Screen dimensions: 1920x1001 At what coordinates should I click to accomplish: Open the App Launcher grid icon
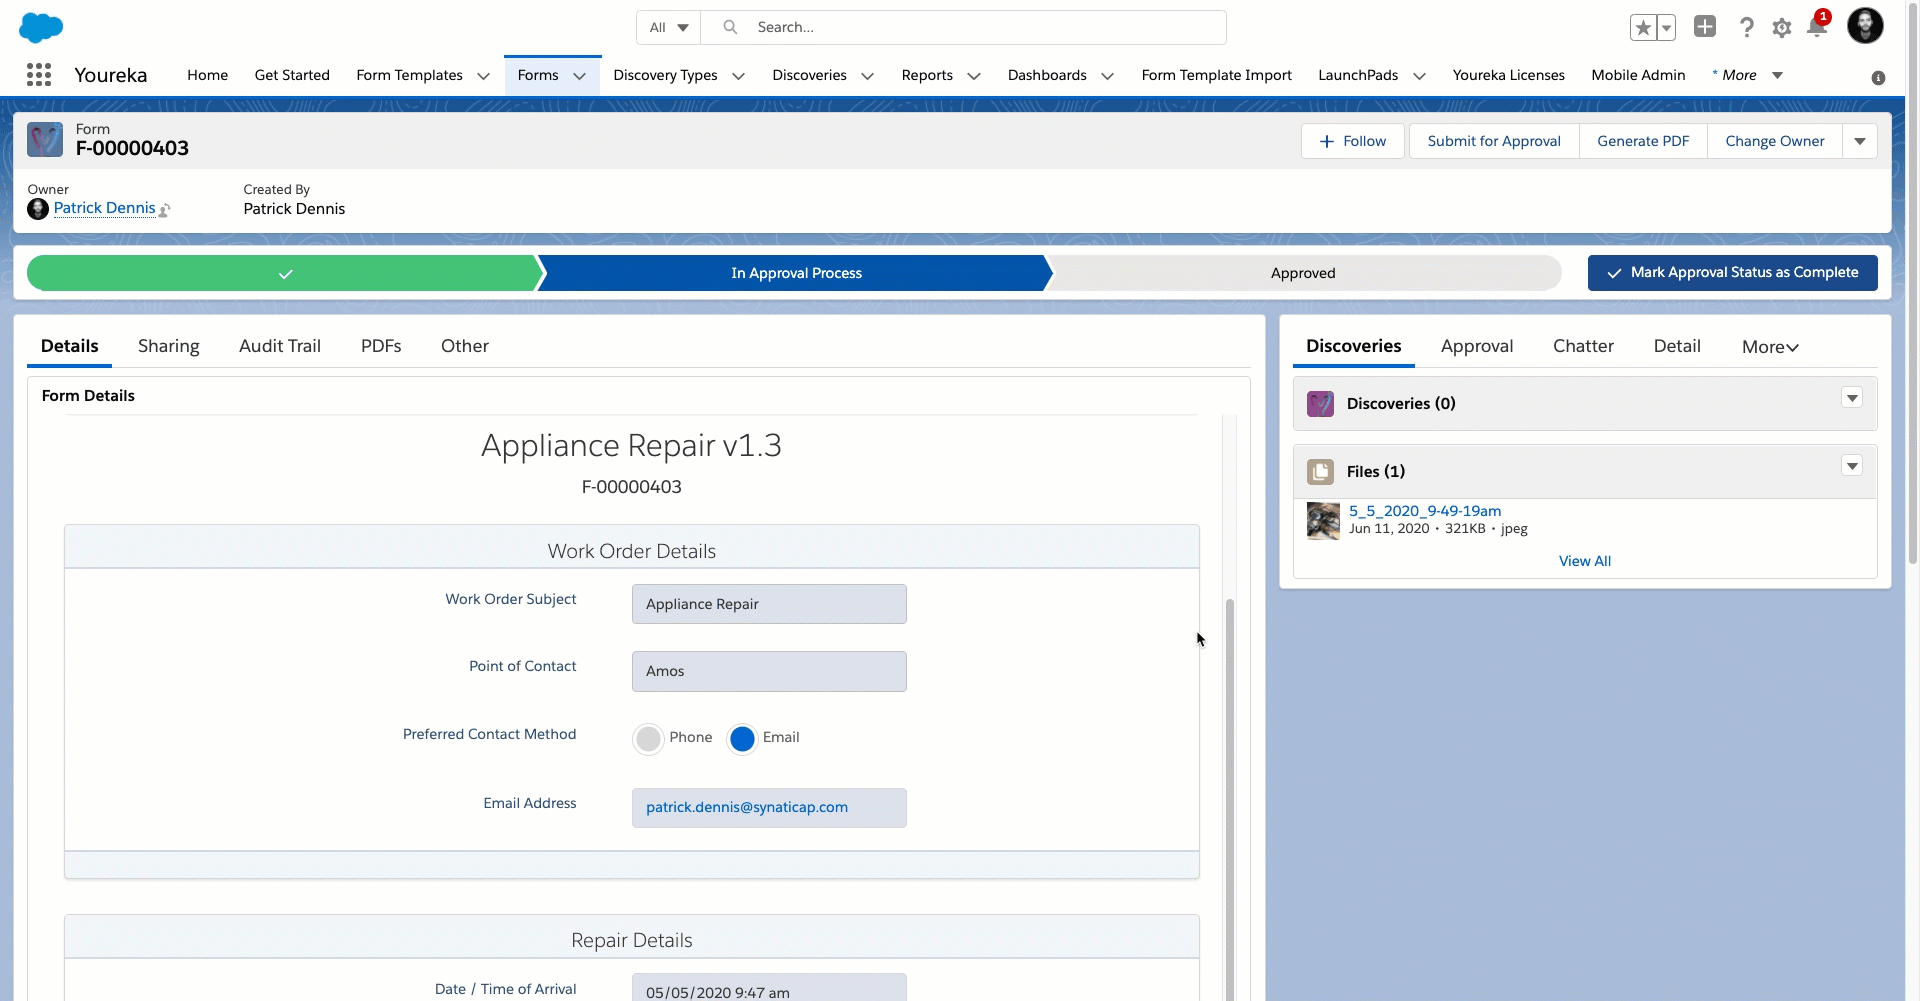pos(39,75)
